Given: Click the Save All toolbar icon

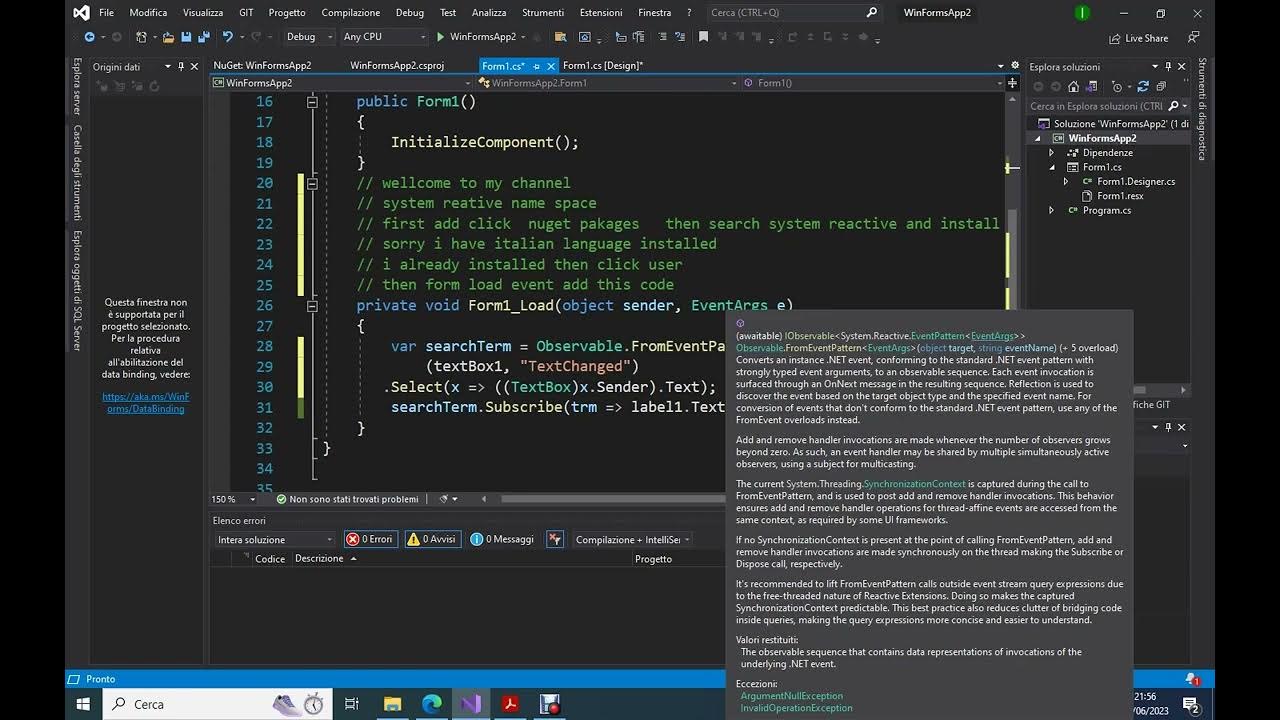Looking at the screenshot, I should 204,37.
